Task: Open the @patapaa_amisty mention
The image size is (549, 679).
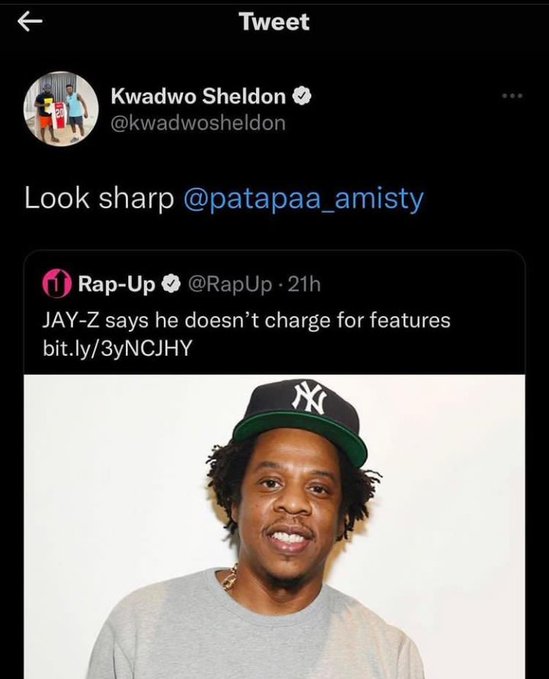Action: pos(304,199)
